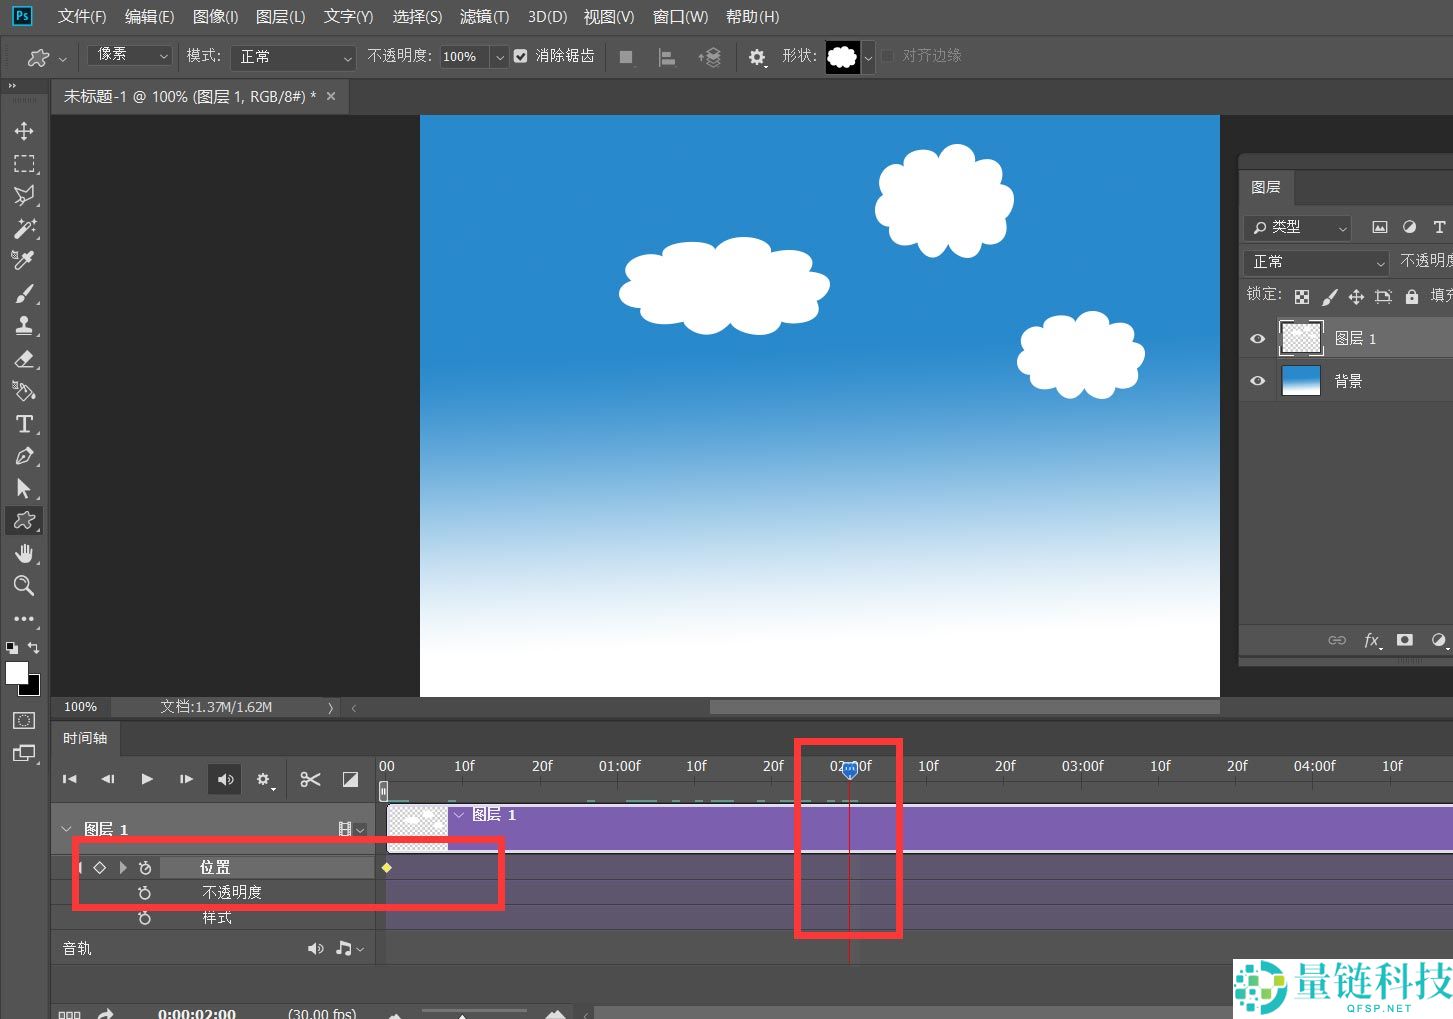Select the Horizontal Type tool

coord(24,424)
